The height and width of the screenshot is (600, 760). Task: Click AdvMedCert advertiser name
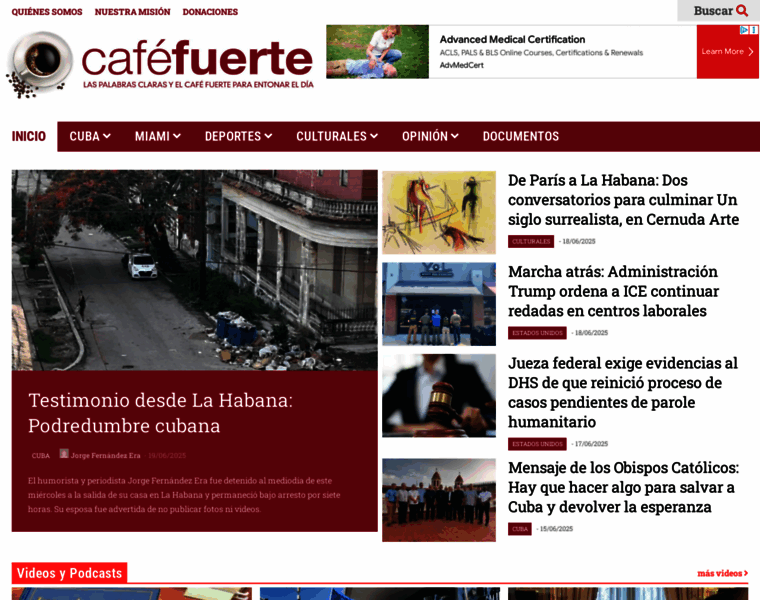[461, 65]
